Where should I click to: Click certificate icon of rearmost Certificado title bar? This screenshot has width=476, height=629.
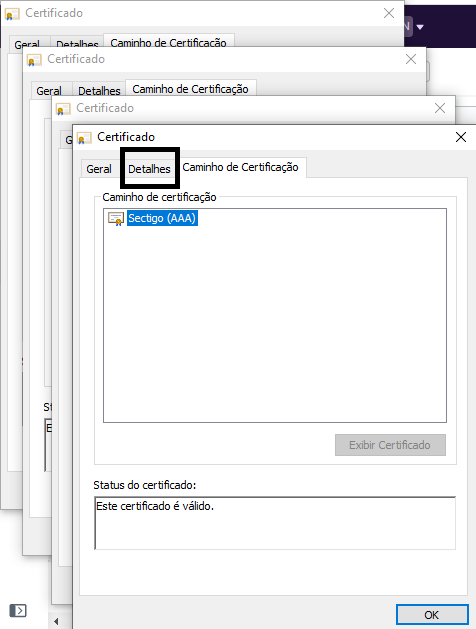(x=12, y=15)
